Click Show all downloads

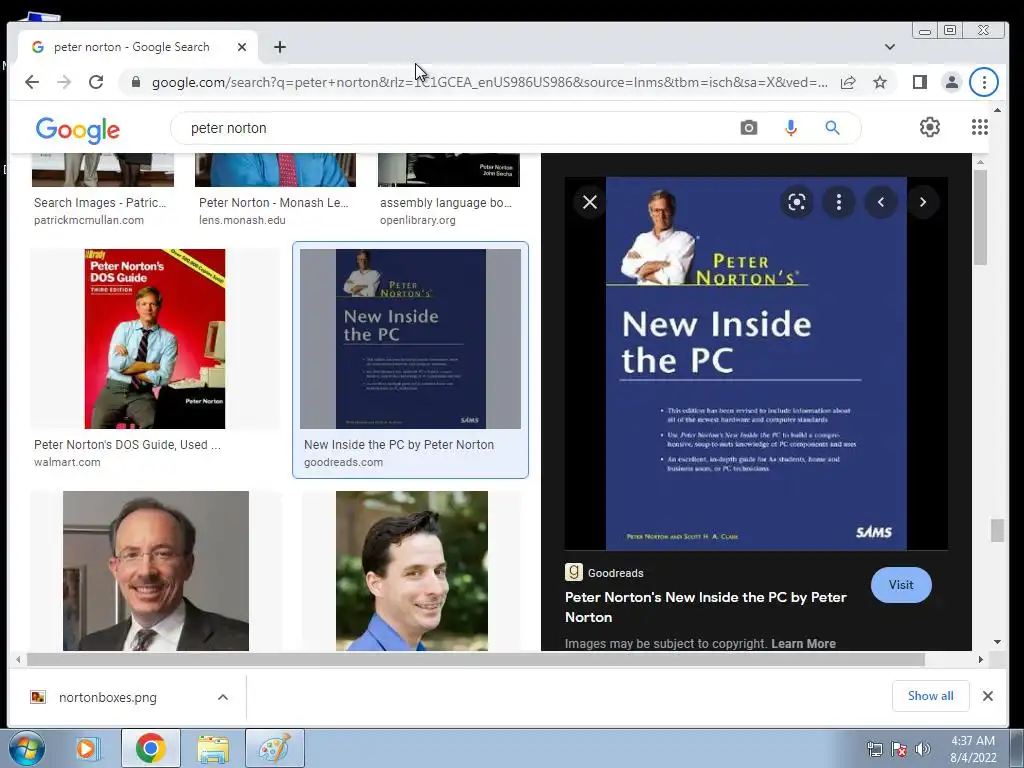[x=931, y=696]
